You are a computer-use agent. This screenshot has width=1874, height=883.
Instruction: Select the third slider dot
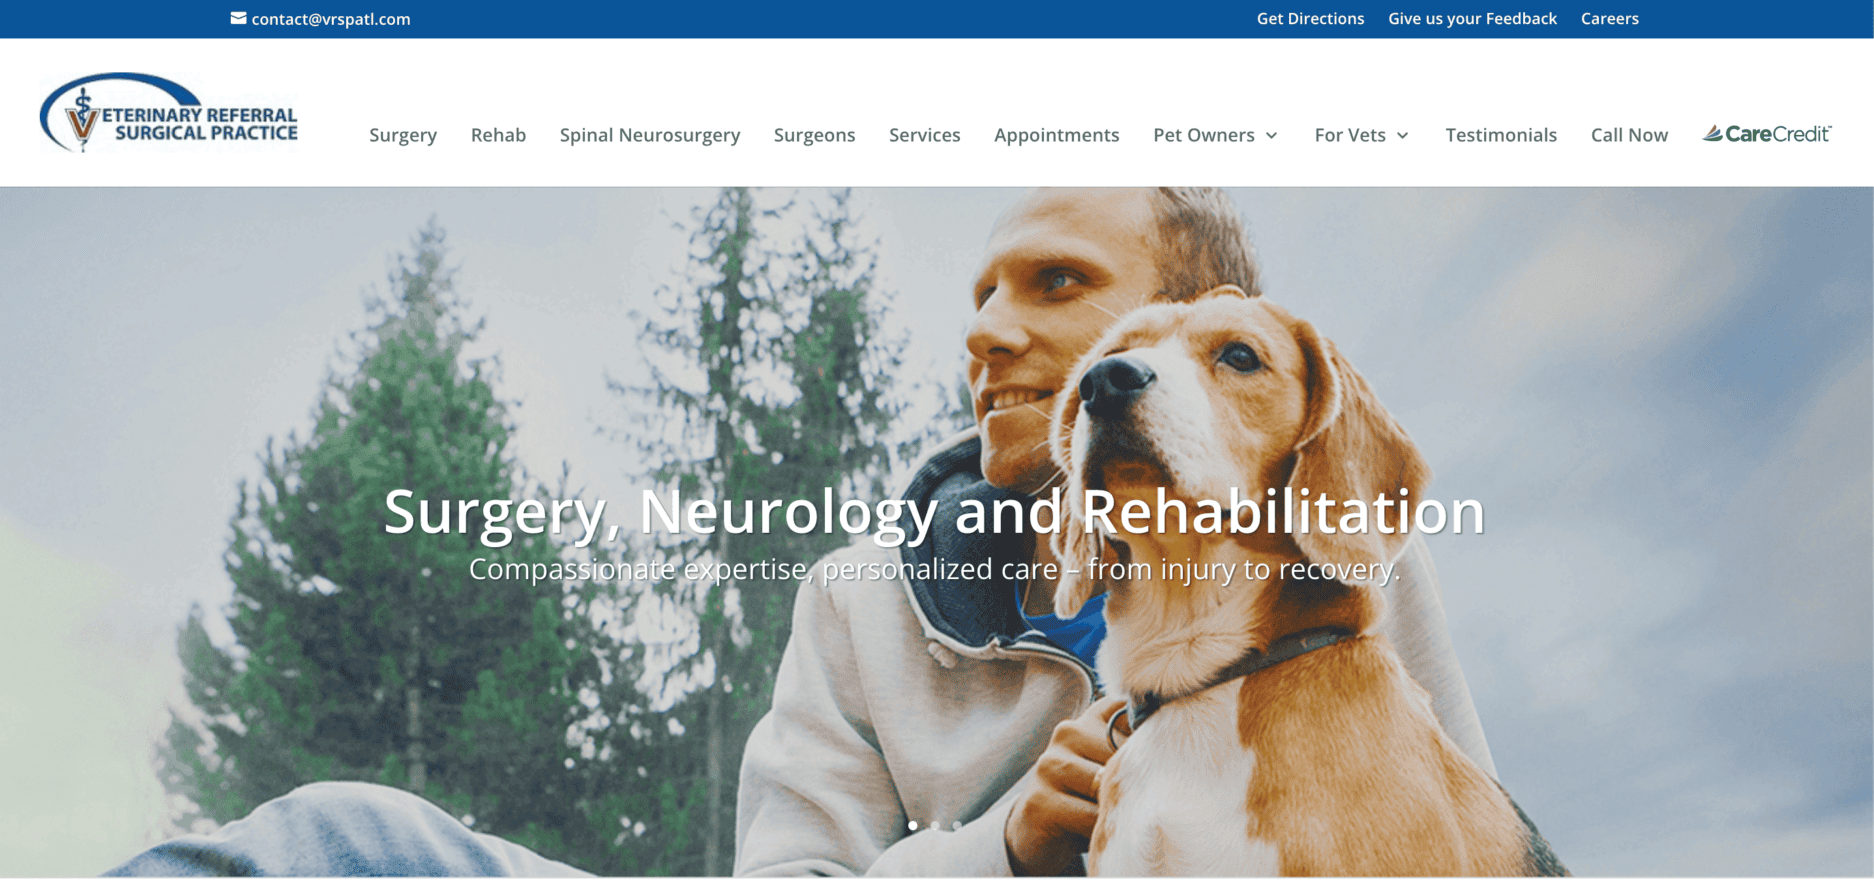957,826
